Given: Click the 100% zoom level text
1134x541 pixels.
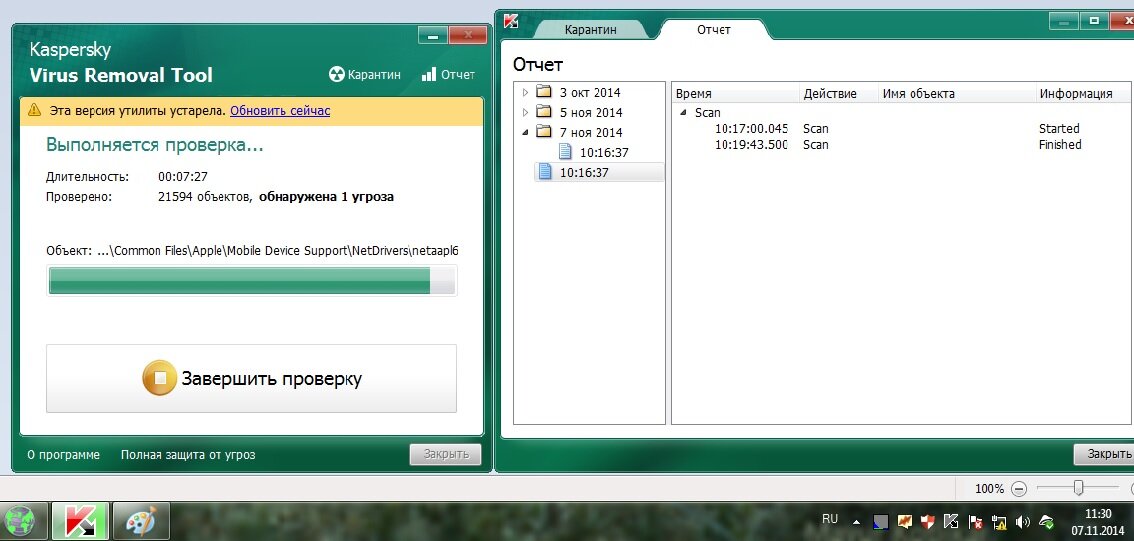Looking at the screenshot, I should coord(989,489).
